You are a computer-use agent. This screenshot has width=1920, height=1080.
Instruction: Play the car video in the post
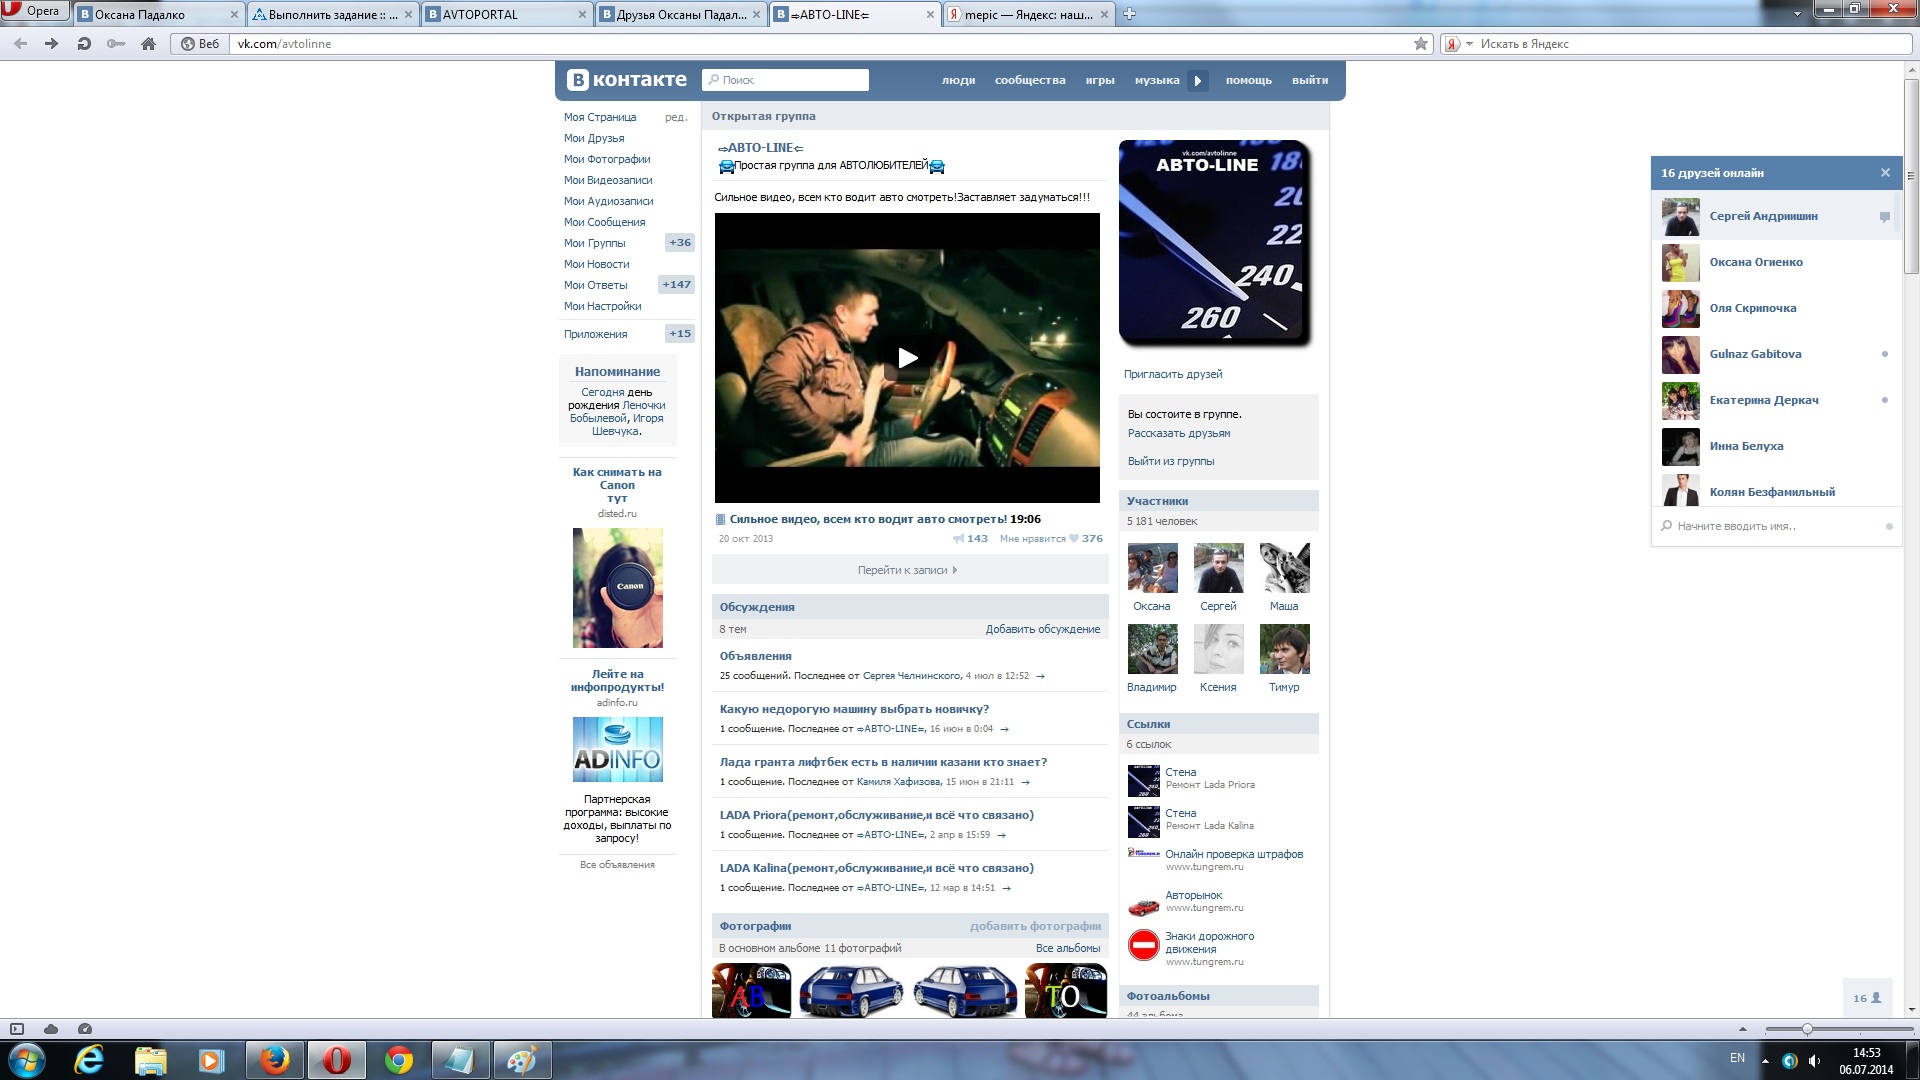tap(907, 358)
